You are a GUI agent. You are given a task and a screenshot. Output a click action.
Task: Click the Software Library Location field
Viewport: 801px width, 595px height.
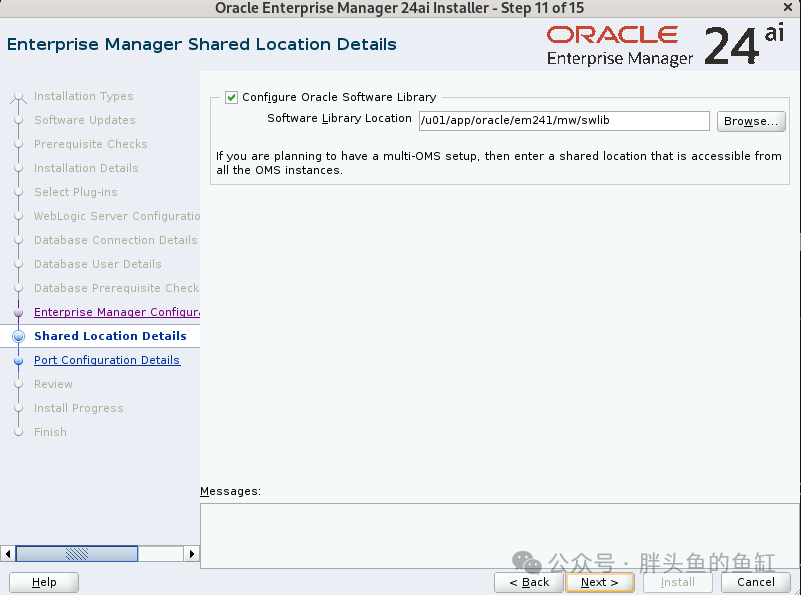point(564,121)
